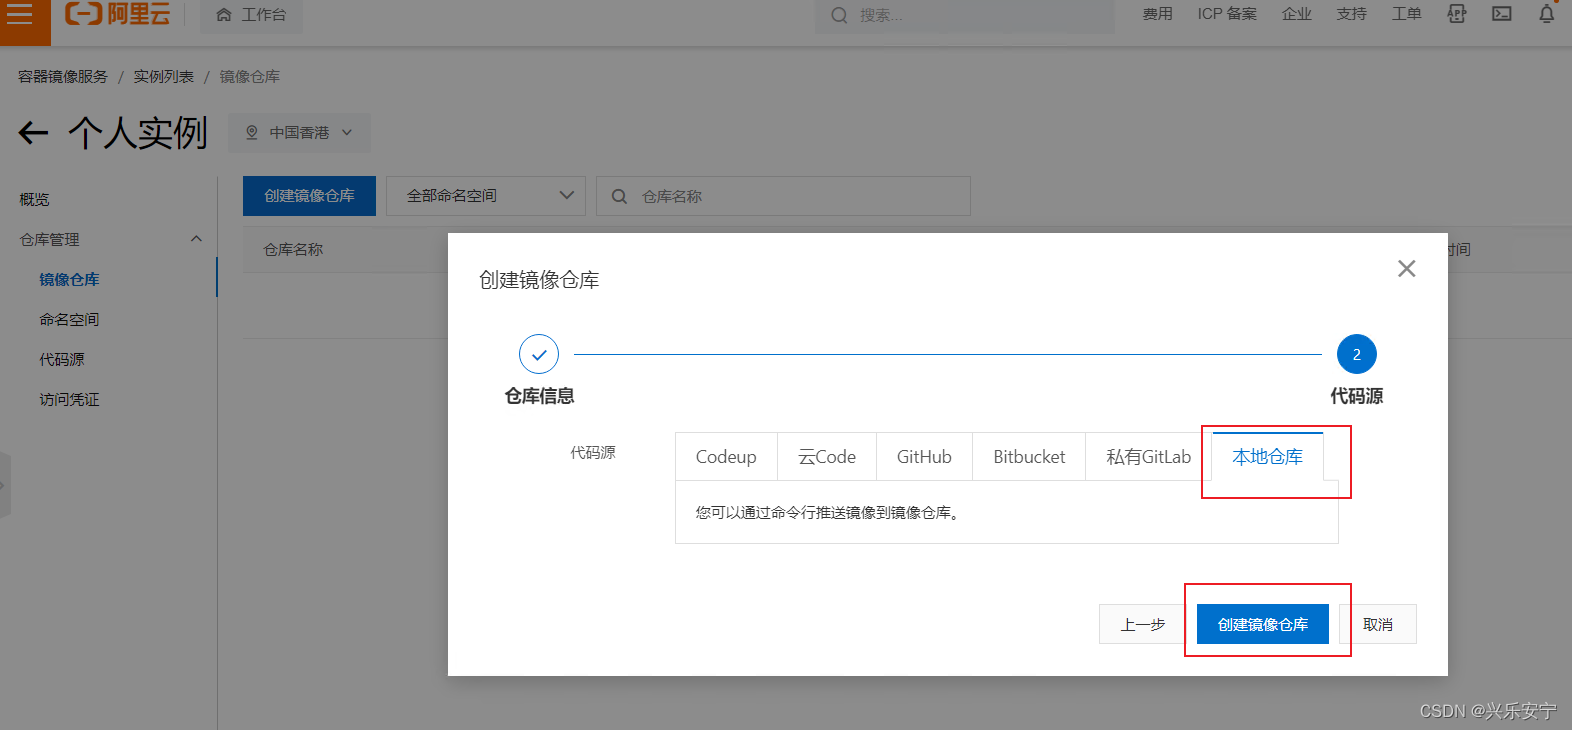1572x730 pixels.
Task: Open the 企业 menu
Action: point(1296,14)
